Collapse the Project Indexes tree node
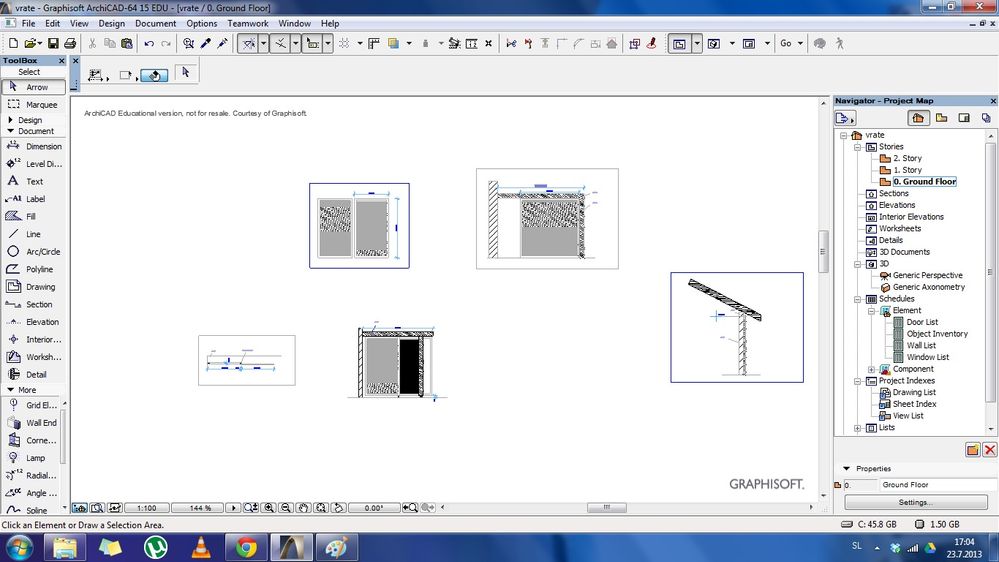 pyautogui.click(x=858, y=381)
